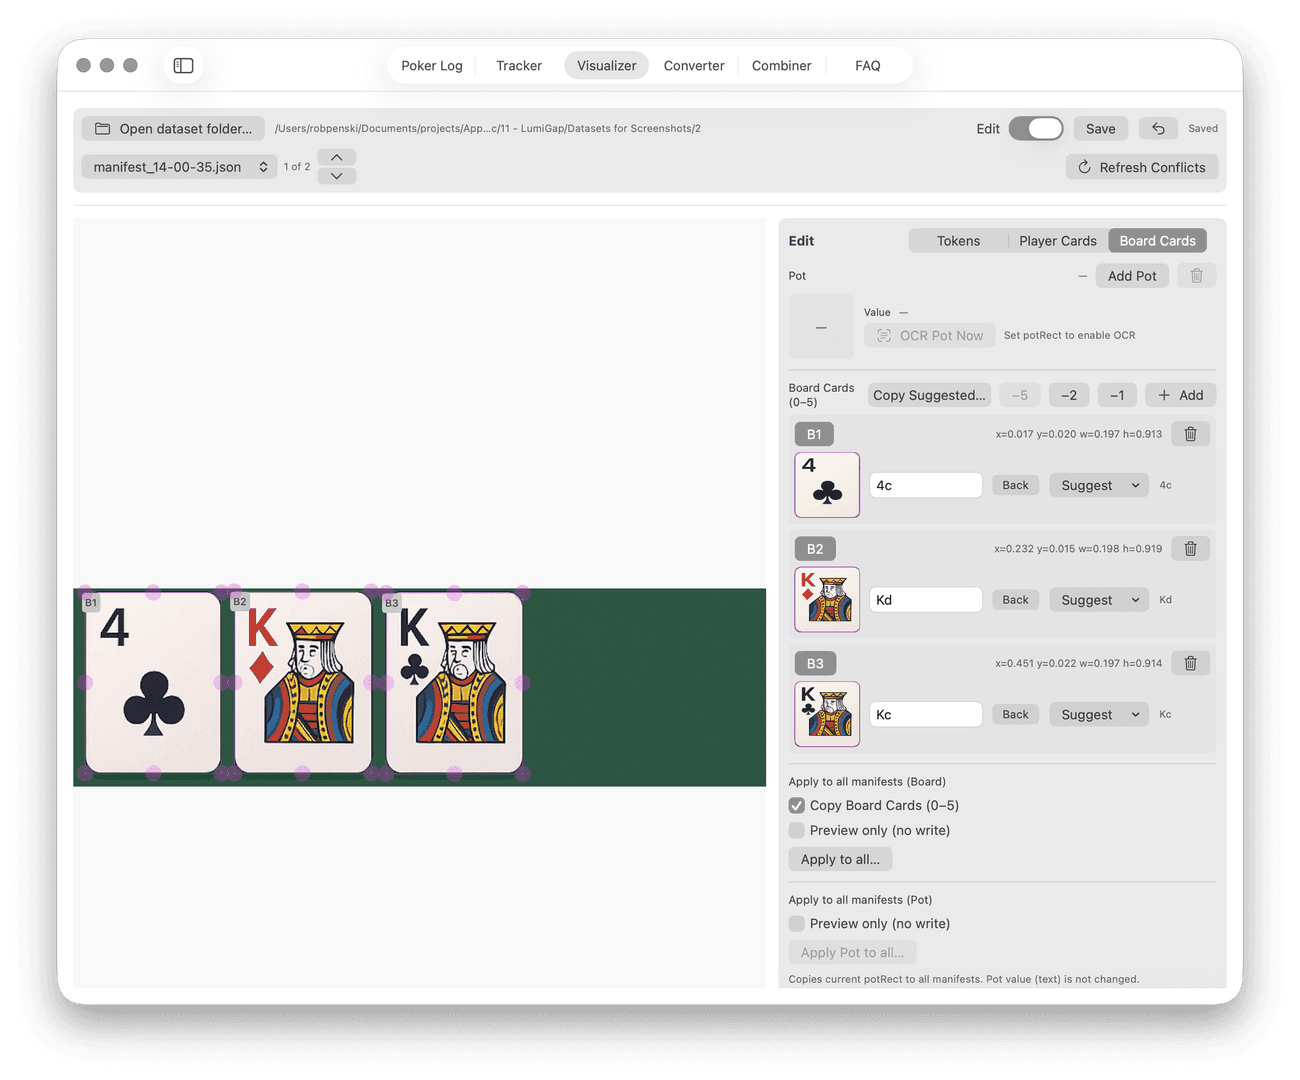The image size is (1300, 1080).
Task: Switch to the Tracker tab
Action: click(519, 66)
